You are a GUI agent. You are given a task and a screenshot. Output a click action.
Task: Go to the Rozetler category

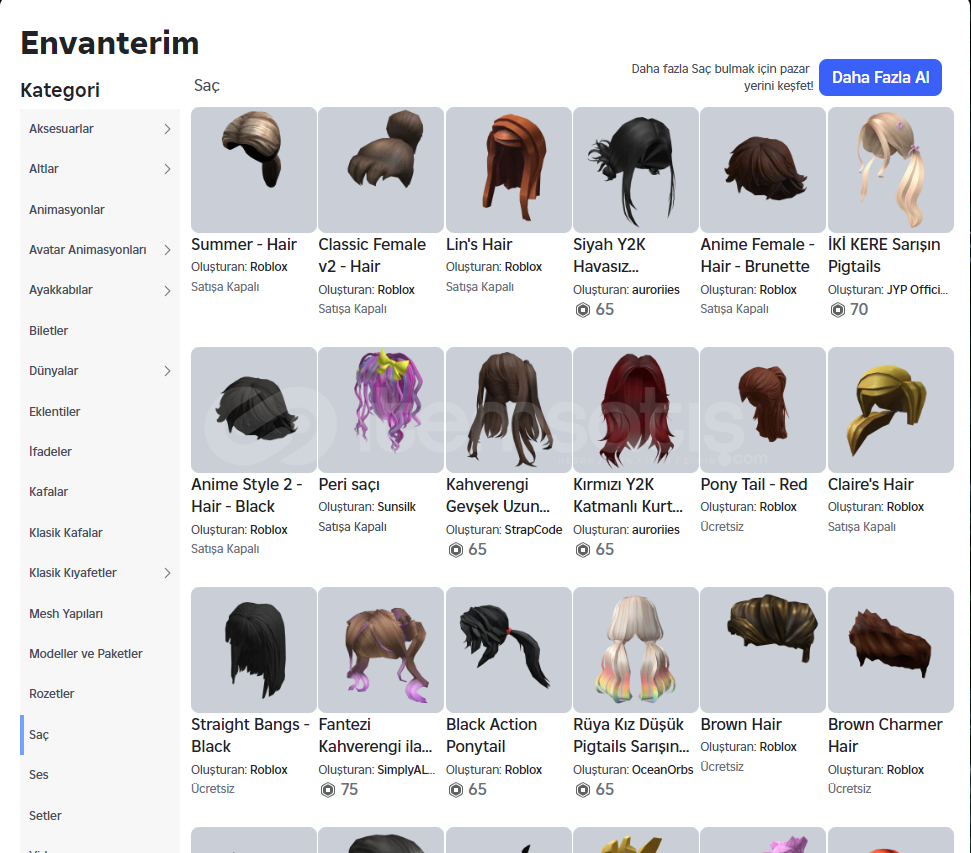click(x=100, y=694)
